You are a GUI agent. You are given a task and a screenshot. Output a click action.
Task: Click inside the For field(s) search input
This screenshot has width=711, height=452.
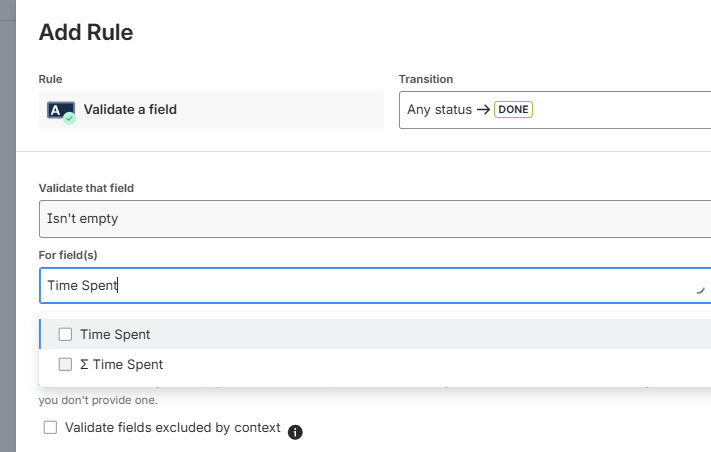pos(300,285)
